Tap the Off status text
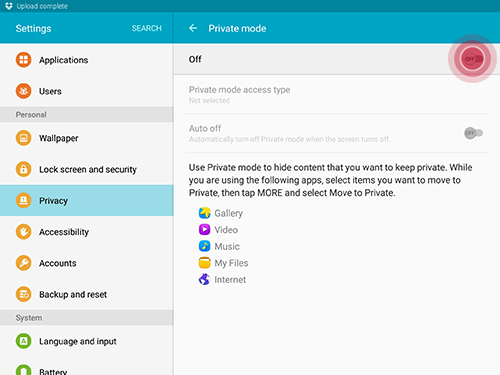The image size is (500, 375). [195, 59]
